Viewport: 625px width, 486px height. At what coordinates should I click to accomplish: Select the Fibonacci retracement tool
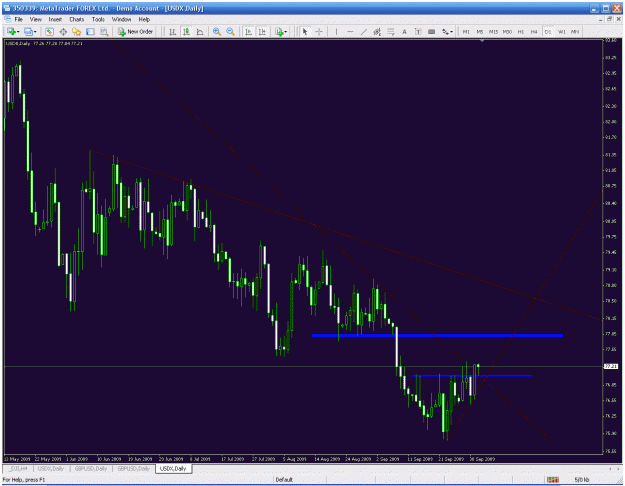[x=391, y=31]
